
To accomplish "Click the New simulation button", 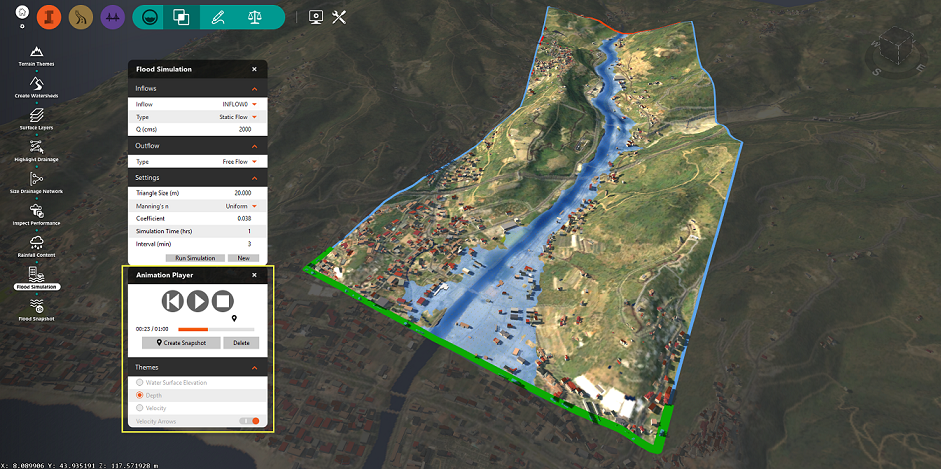I will coord(243,258).
